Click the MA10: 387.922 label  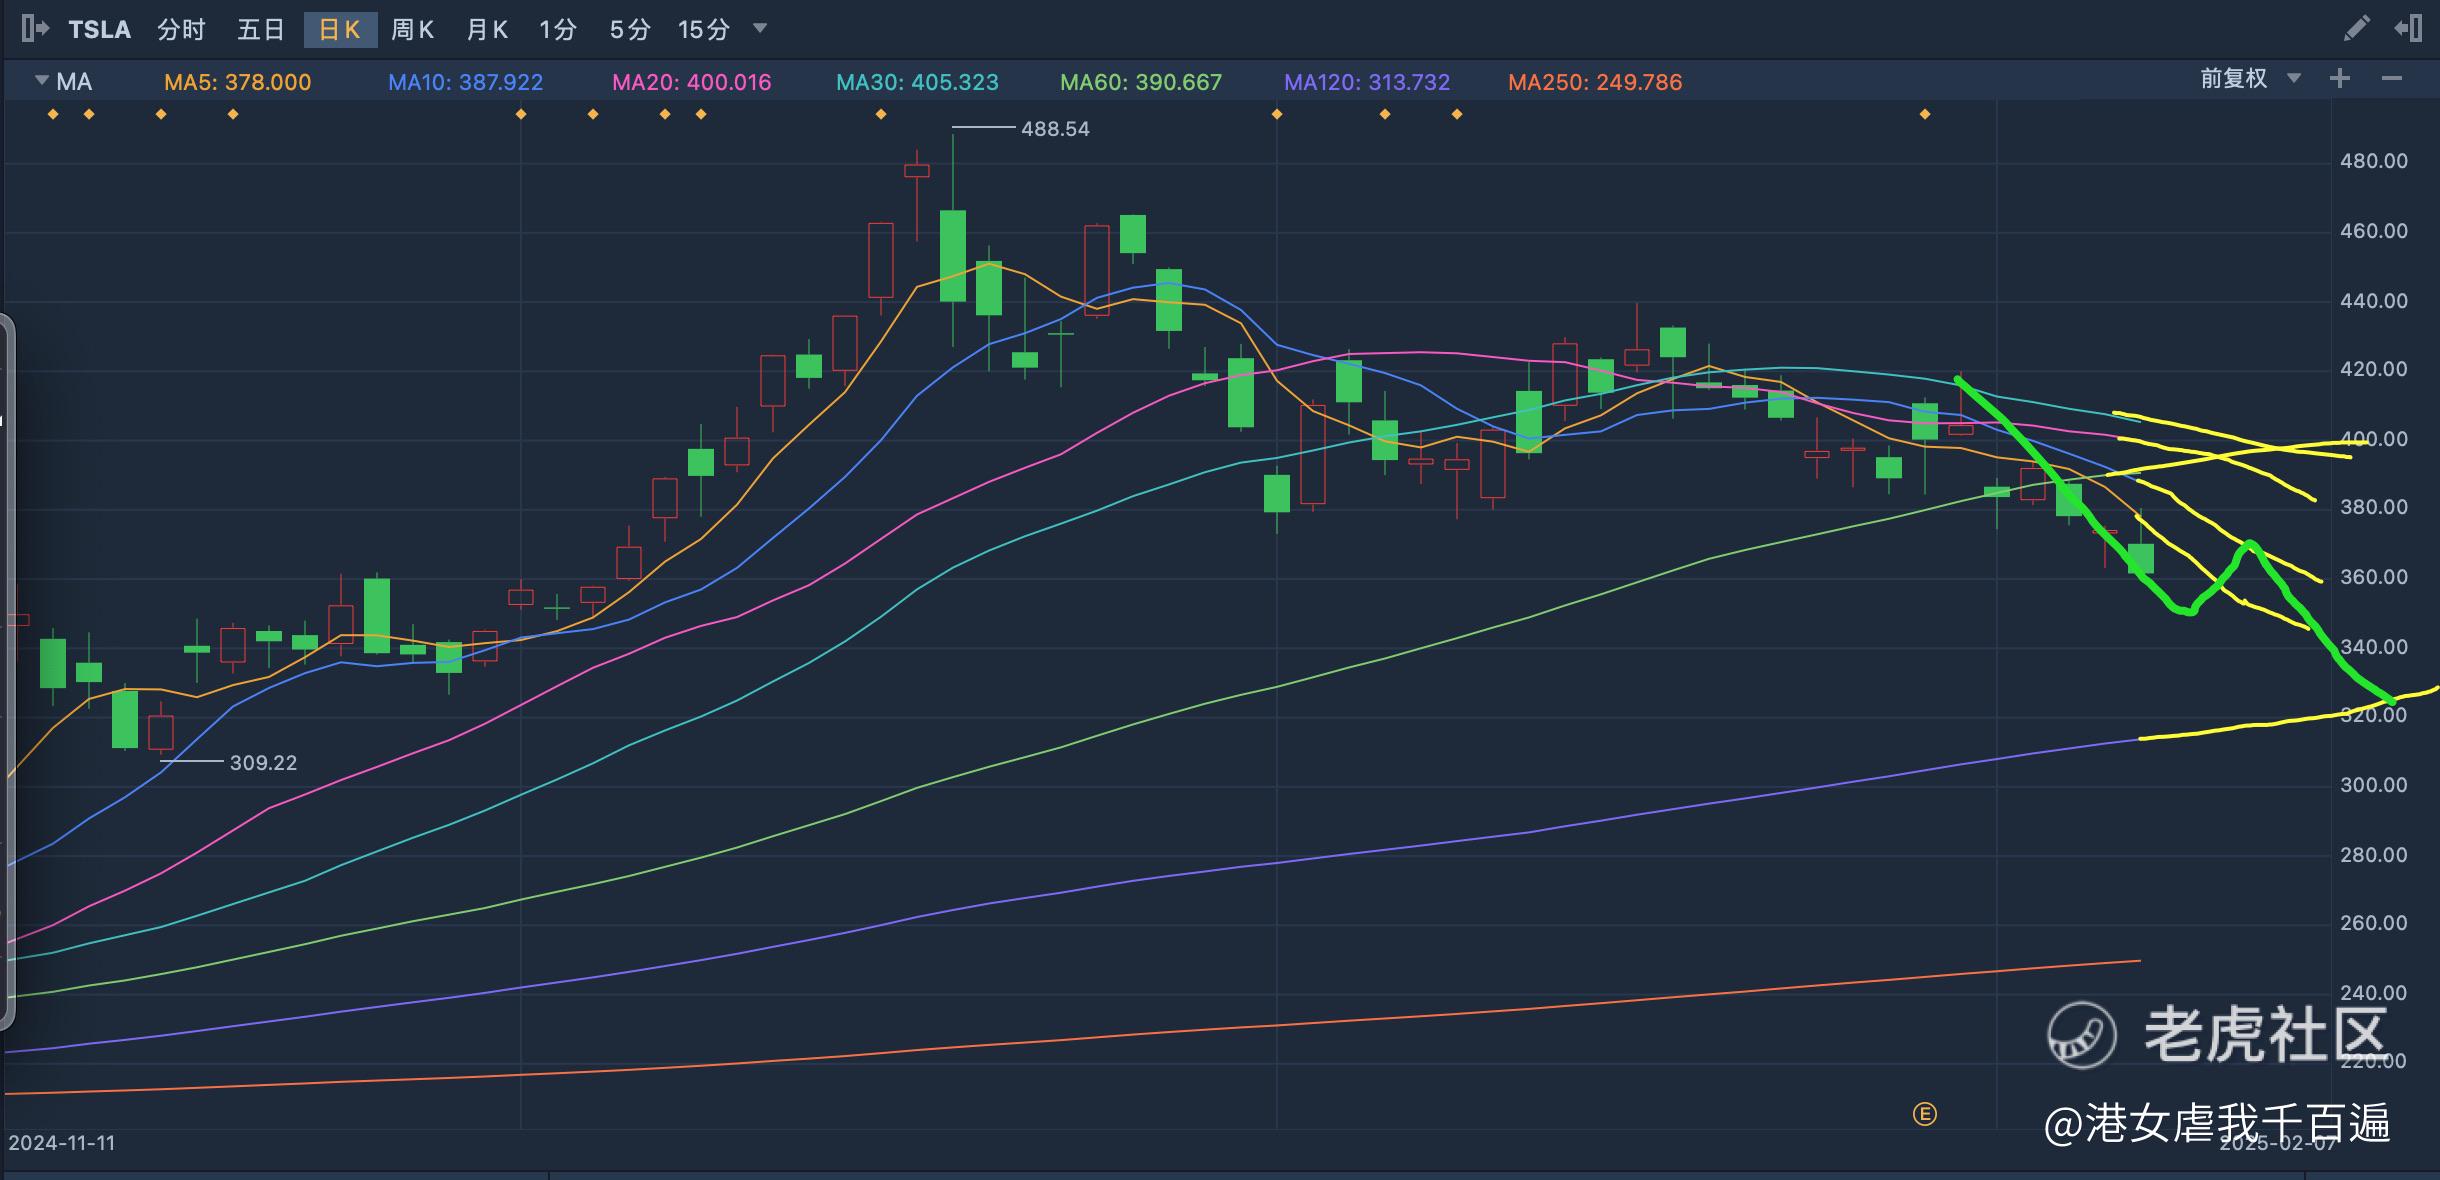tap(466, 82)
